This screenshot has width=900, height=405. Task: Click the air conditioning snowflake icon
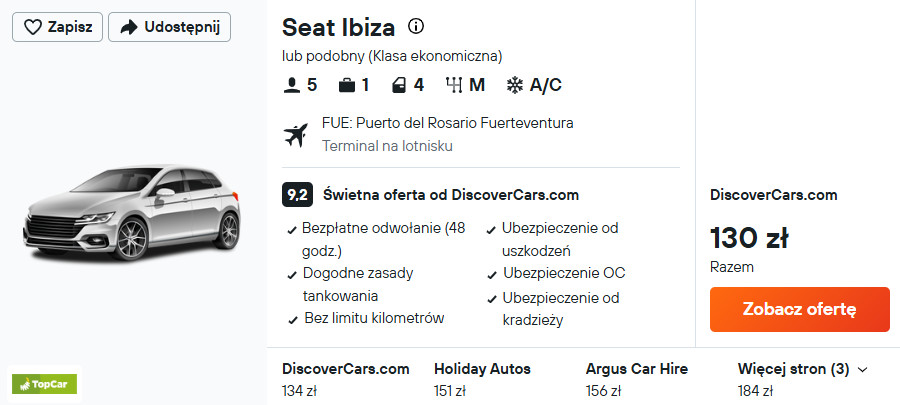coord(515,85)
